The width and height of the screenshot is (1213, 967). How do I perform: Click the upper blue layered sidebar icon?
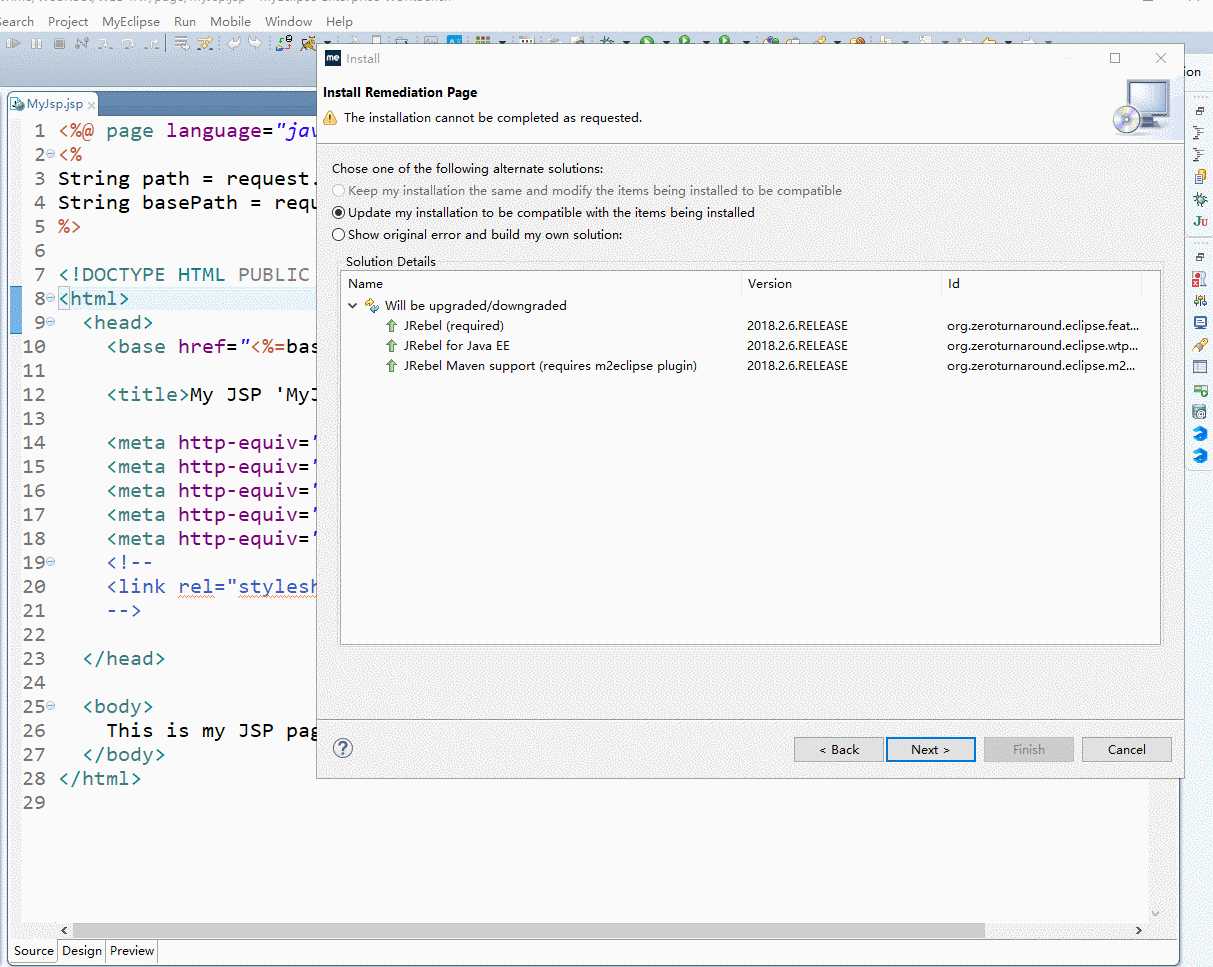1200,434
